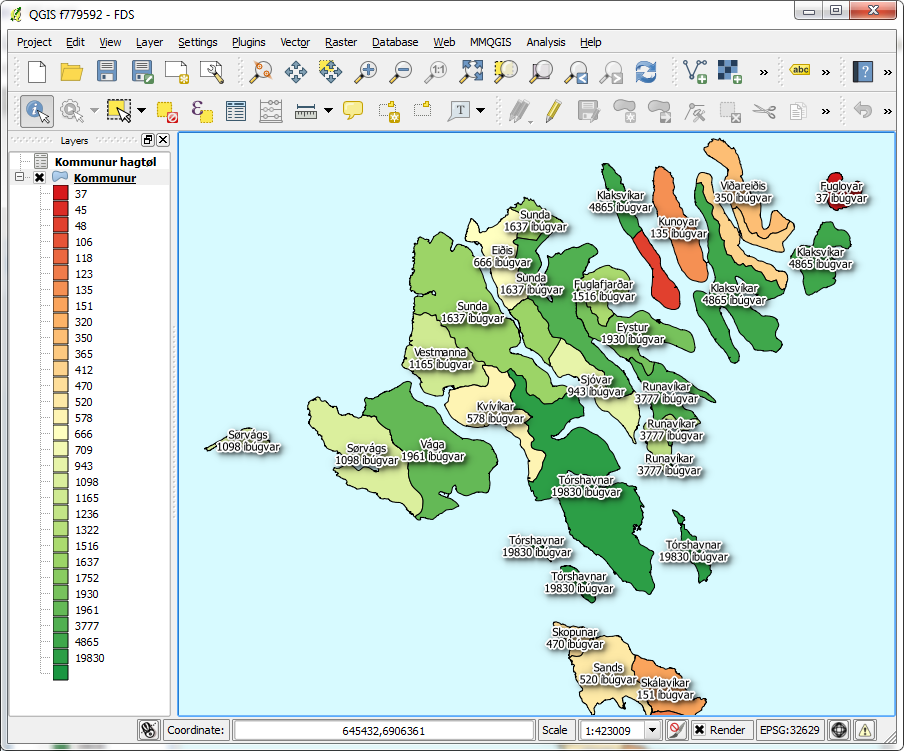Collapse the Kommunur layer tree
The width and height of the screenshot is (904, 751).
click(x=20, y=177)
